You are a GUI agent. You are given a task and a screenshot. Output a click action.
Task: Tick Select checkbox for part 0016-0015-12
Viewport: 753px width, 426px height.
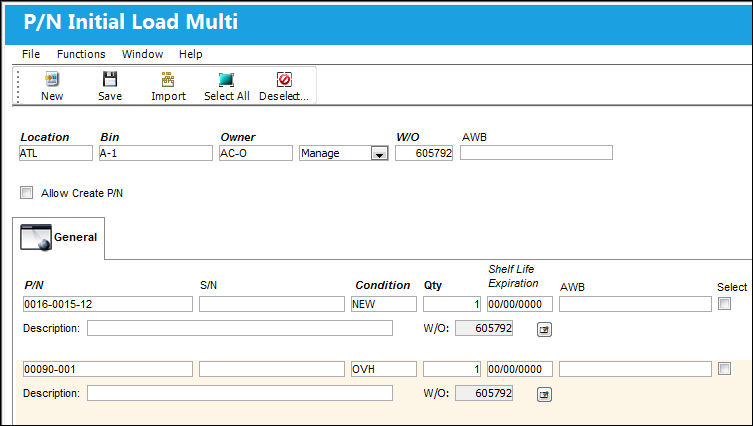[x=724, y=304]
